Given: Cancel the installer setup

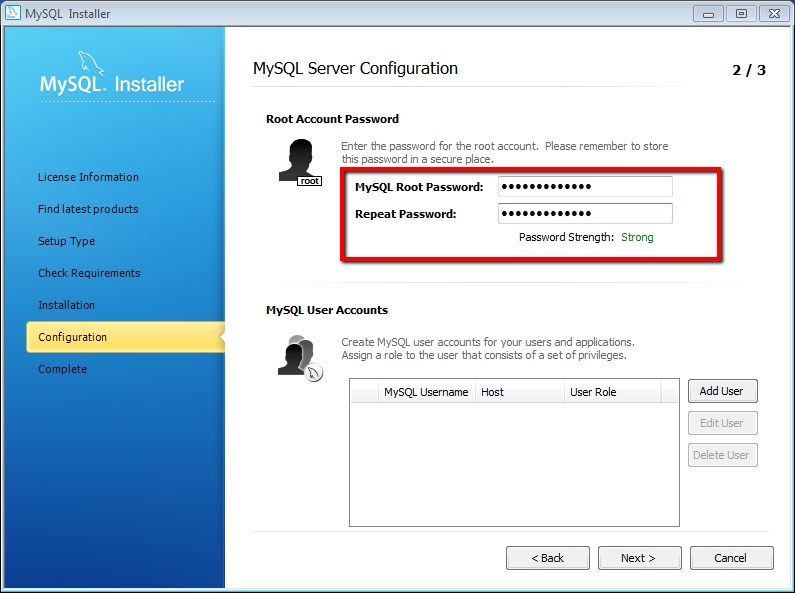Looking at the screenshot, I should point(732,558).
